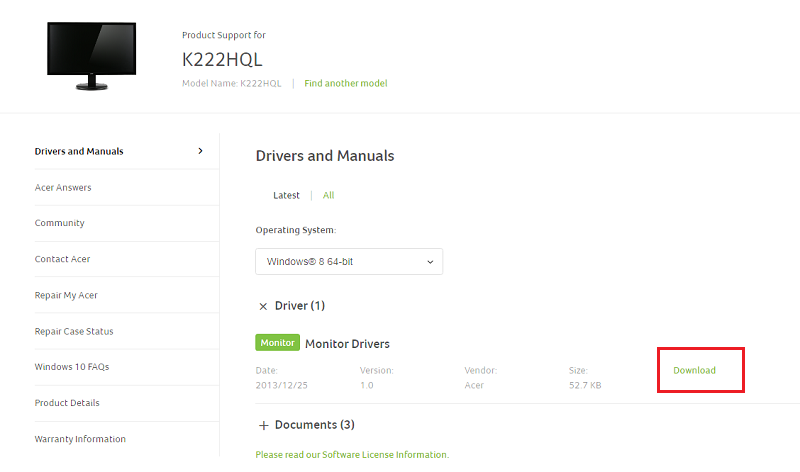Viewport: 800px width, 472px height.
Task: Click the green Monitor category badge
Action: tap(278, 343)
